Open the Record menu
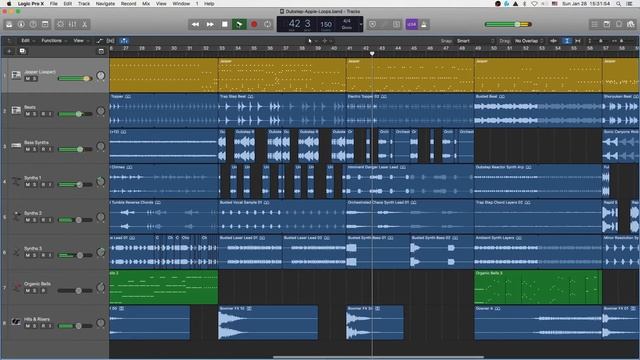The width and height of the screenshot is (640, 360). [x=128, y=4]
